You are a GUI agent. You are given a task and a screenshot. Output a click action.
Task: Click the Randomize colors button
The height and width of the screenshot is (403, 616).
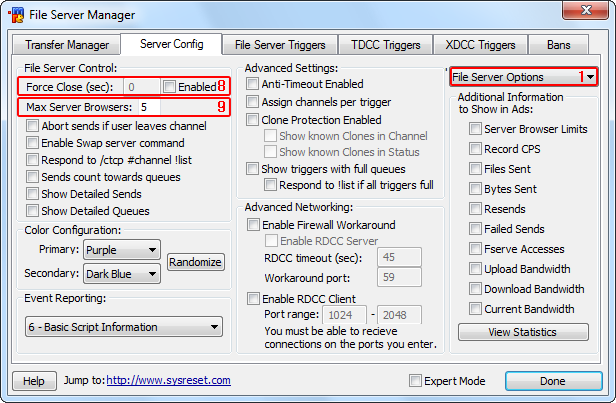[x=195, y=262]
